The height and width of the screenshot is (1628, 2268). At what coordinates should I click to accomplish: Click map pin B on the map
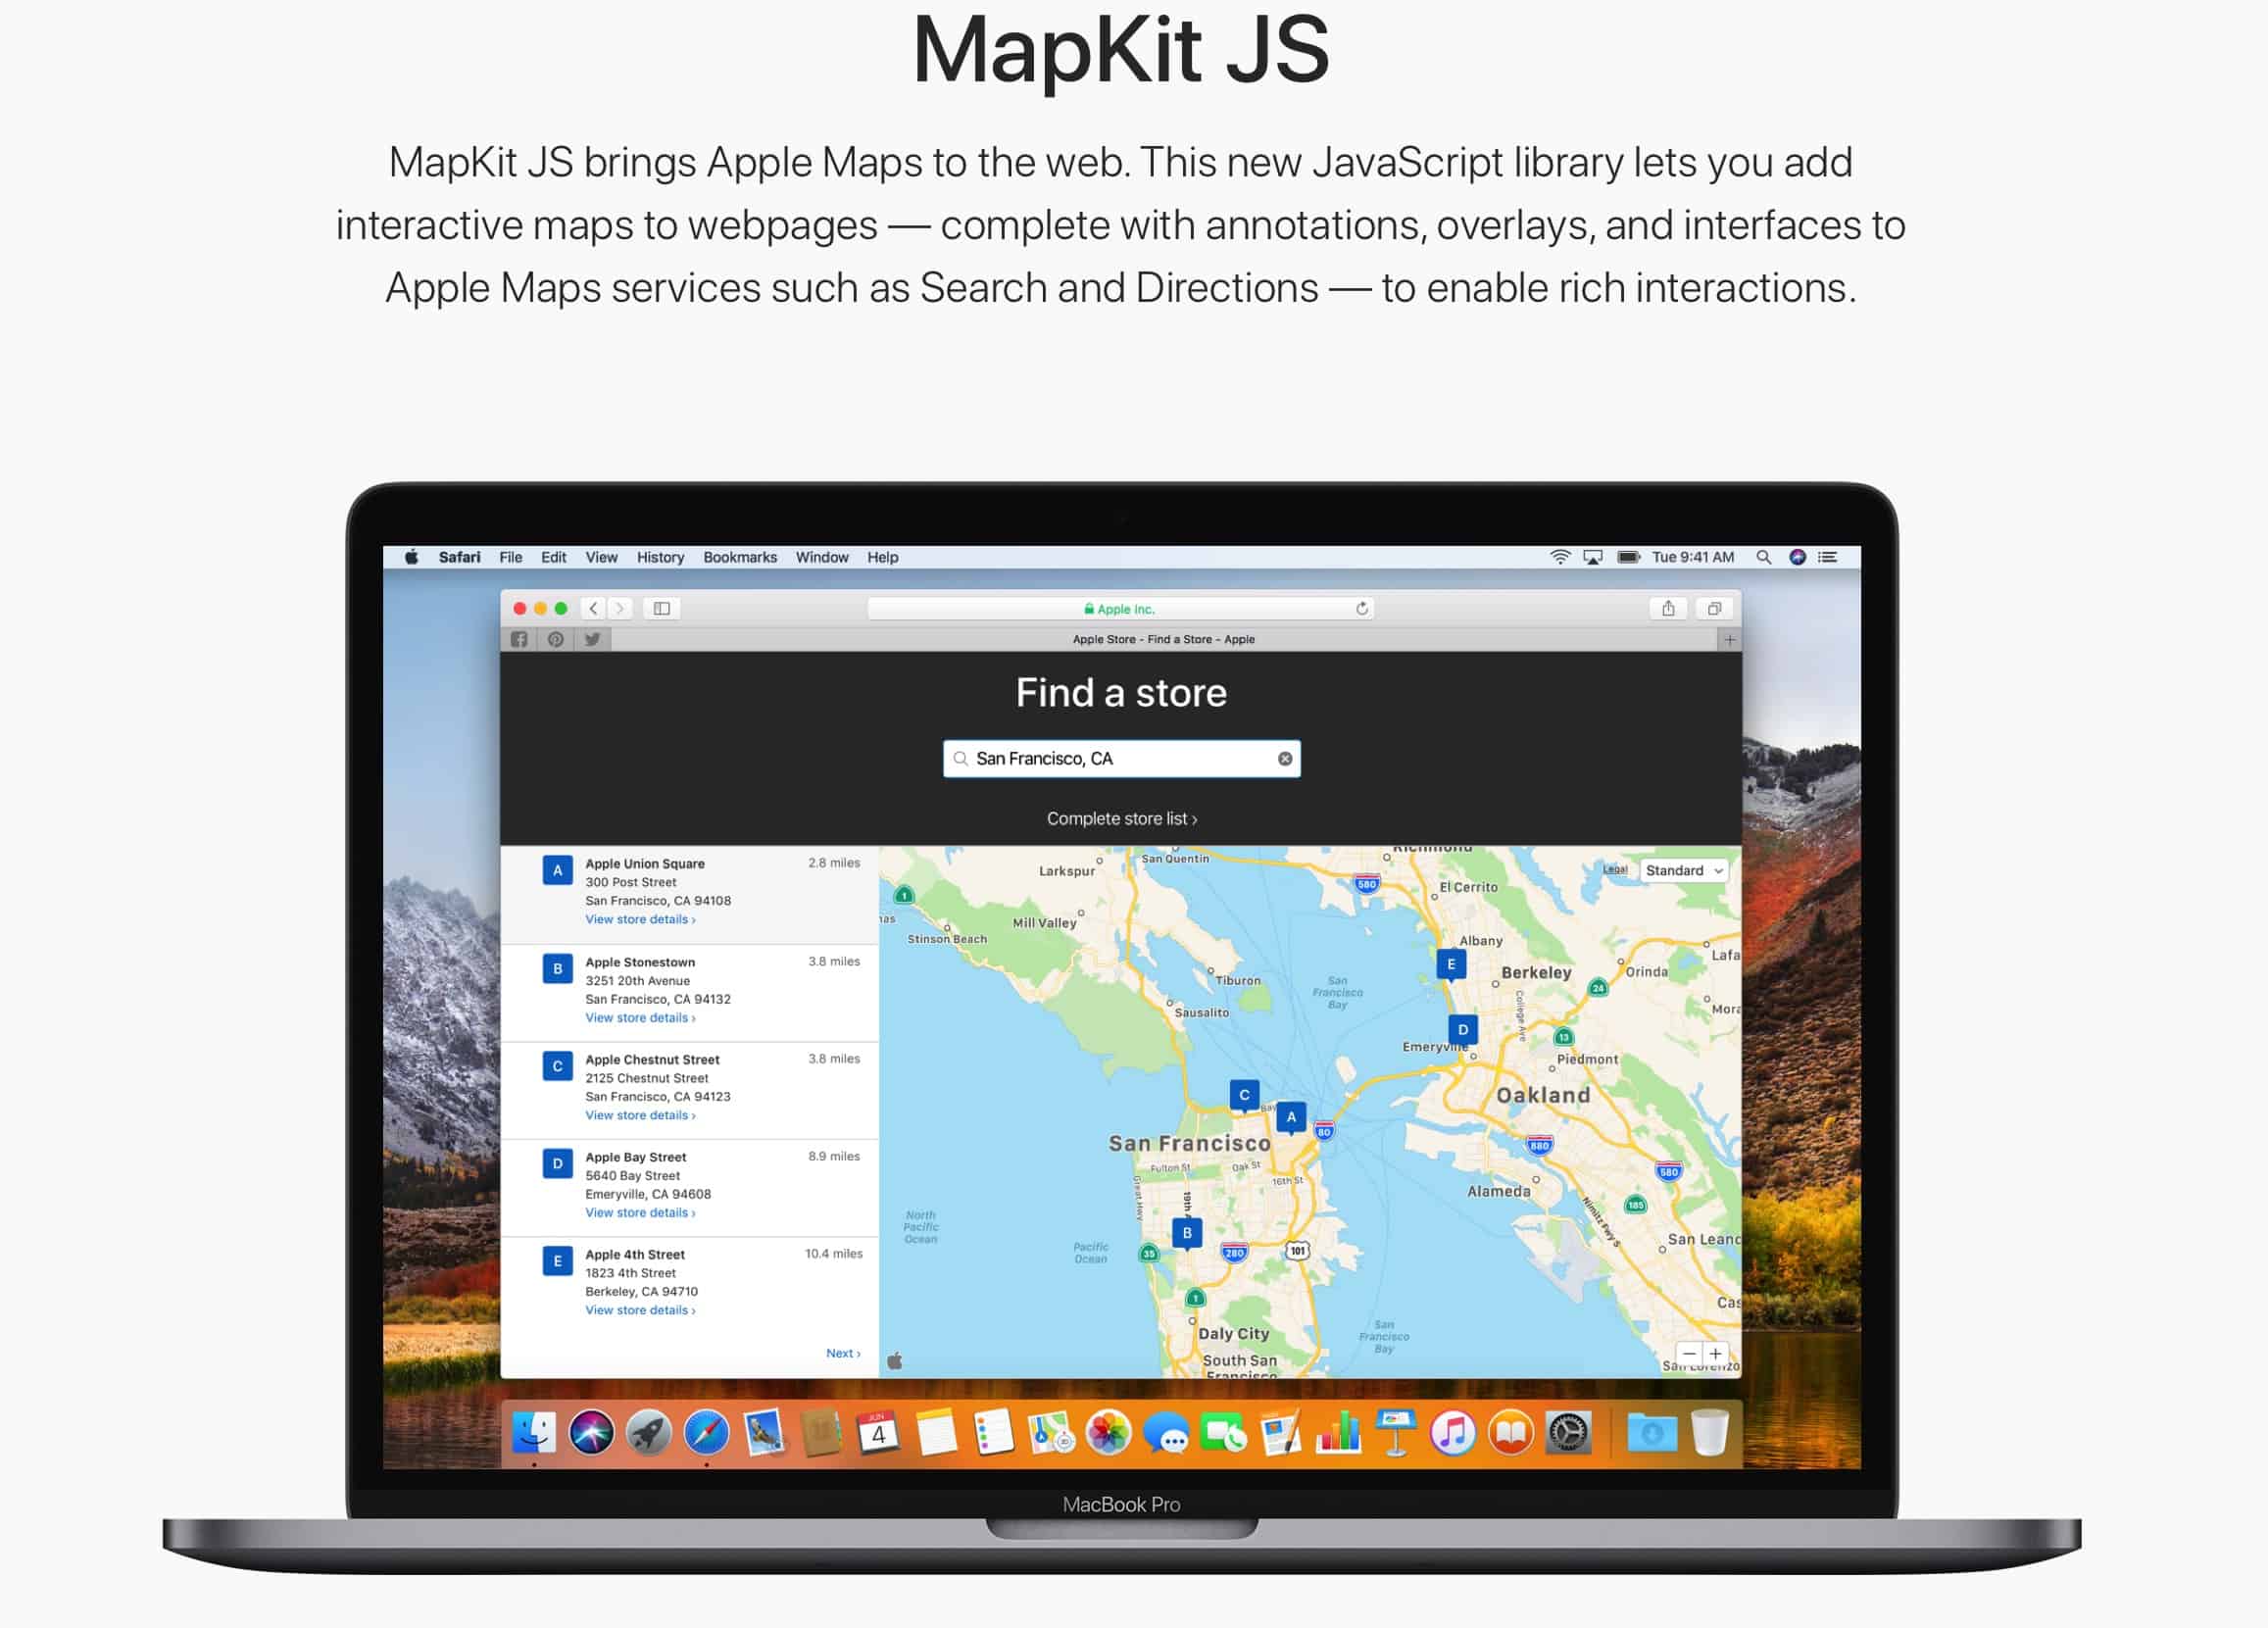[x=1187, y=1233]
